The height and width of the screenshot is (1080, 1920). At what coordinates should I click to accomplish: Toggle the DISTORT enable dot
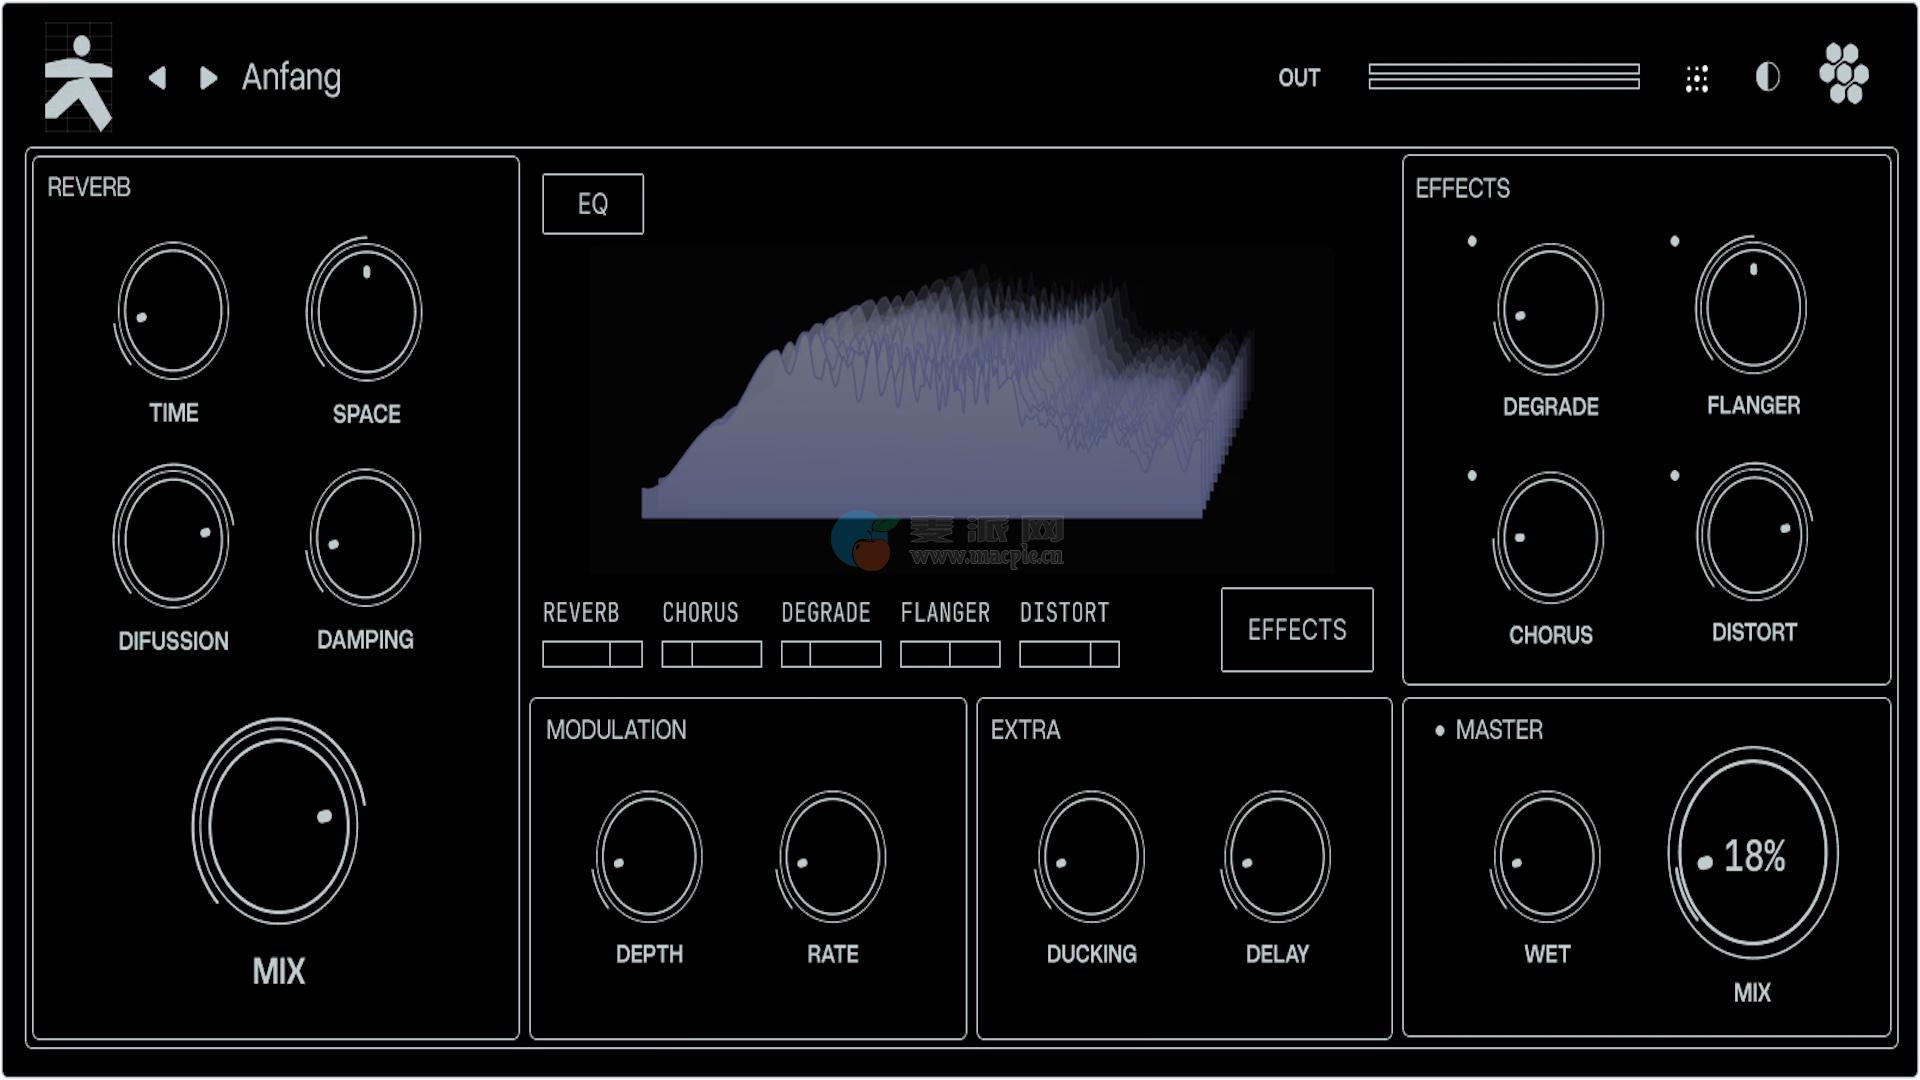coord(1675,475)
